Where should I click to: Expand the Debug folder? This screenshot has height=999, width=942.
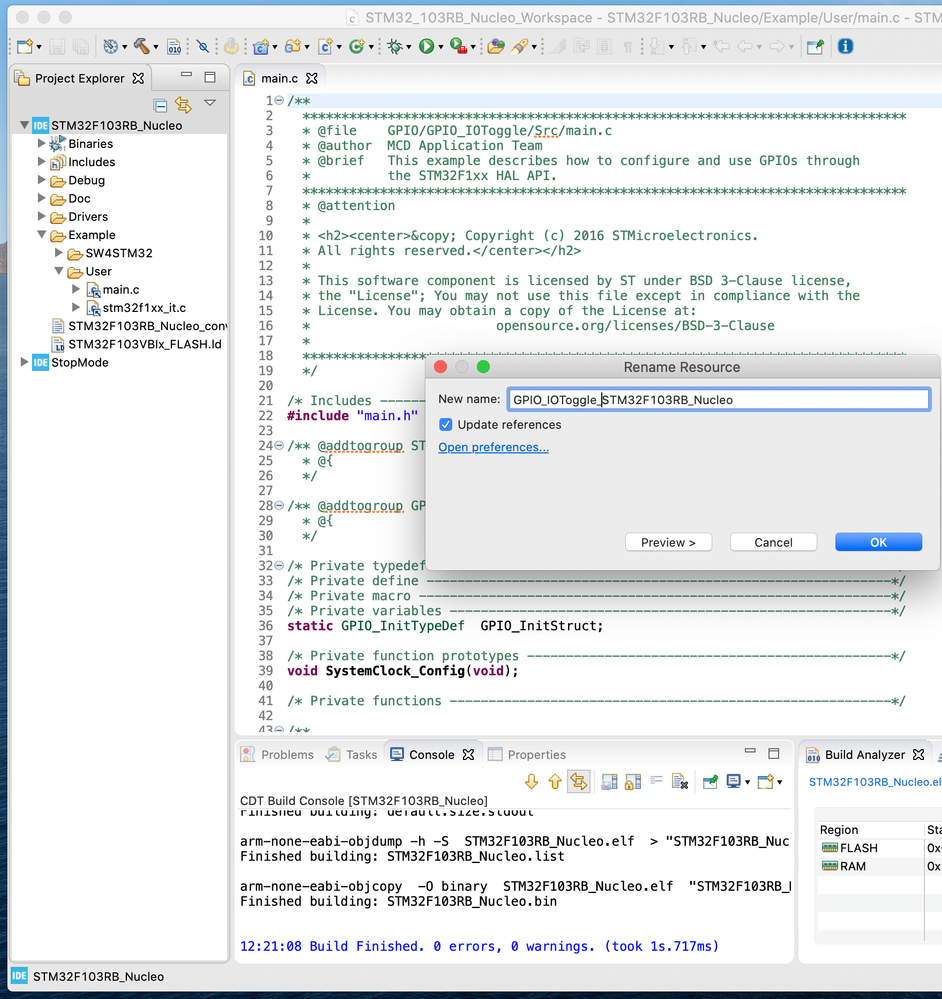41,180
